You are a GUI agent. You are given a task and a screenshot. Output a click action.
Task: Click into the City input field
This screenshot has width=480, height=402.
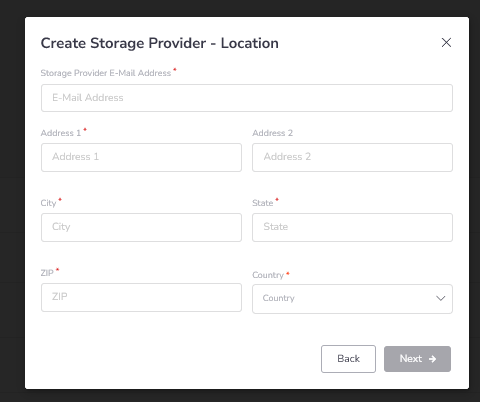point(141,227)
